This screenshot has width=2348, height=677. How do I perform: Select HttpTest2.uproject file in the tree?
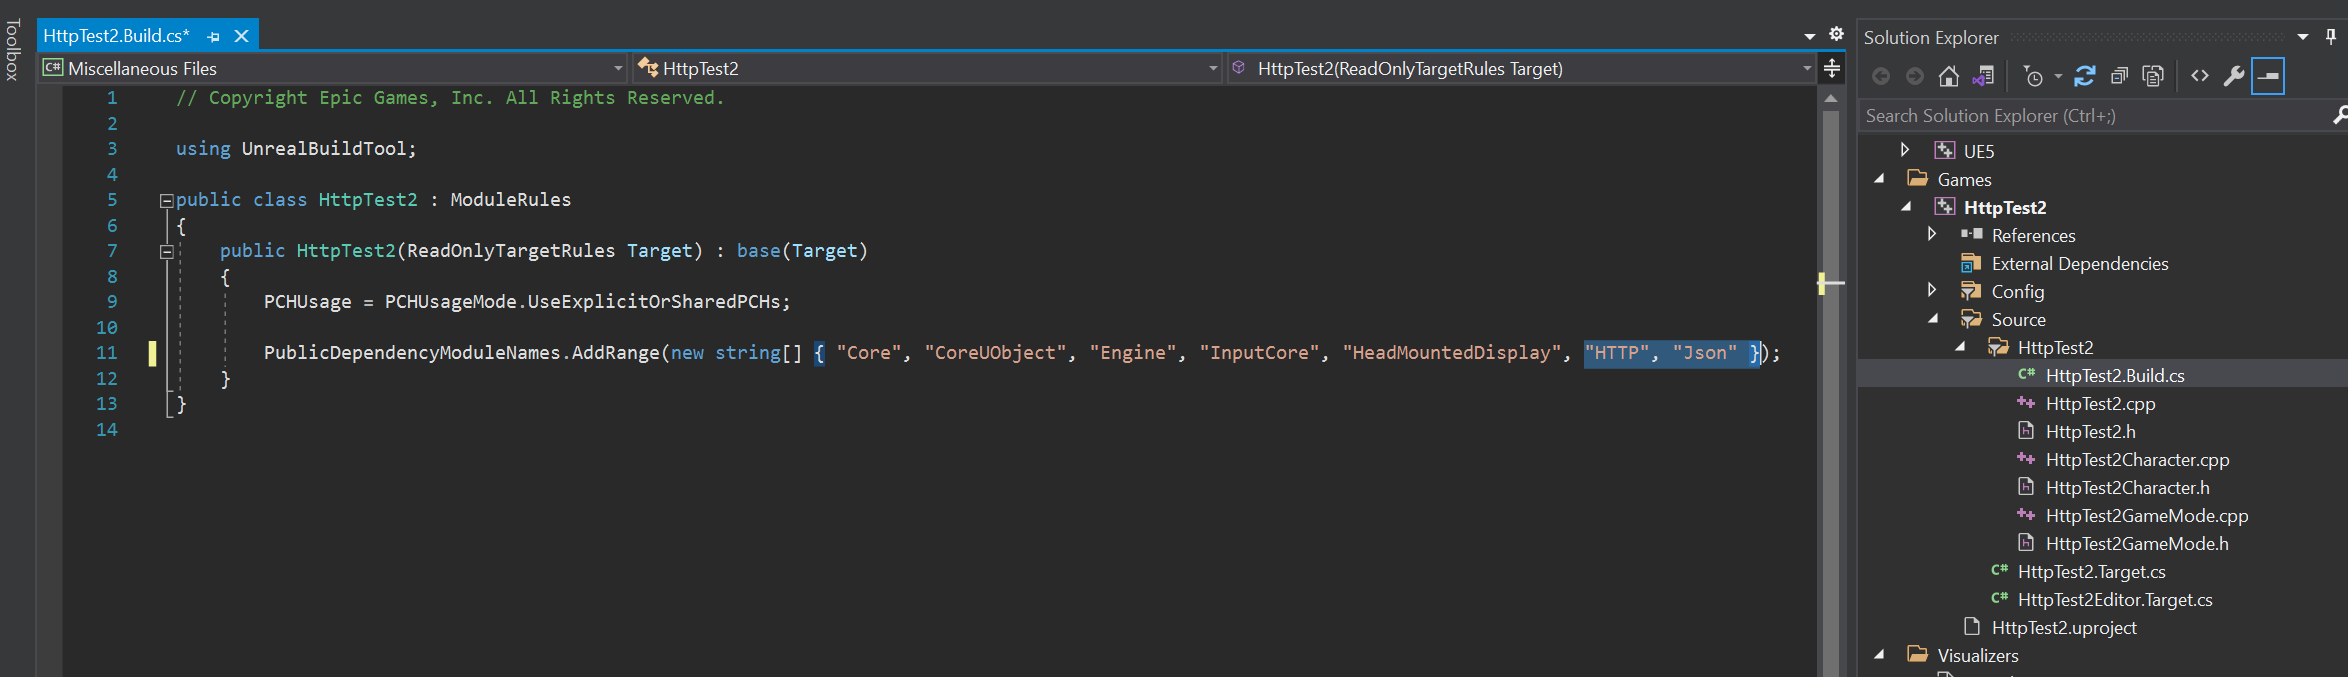[2063, 628]
